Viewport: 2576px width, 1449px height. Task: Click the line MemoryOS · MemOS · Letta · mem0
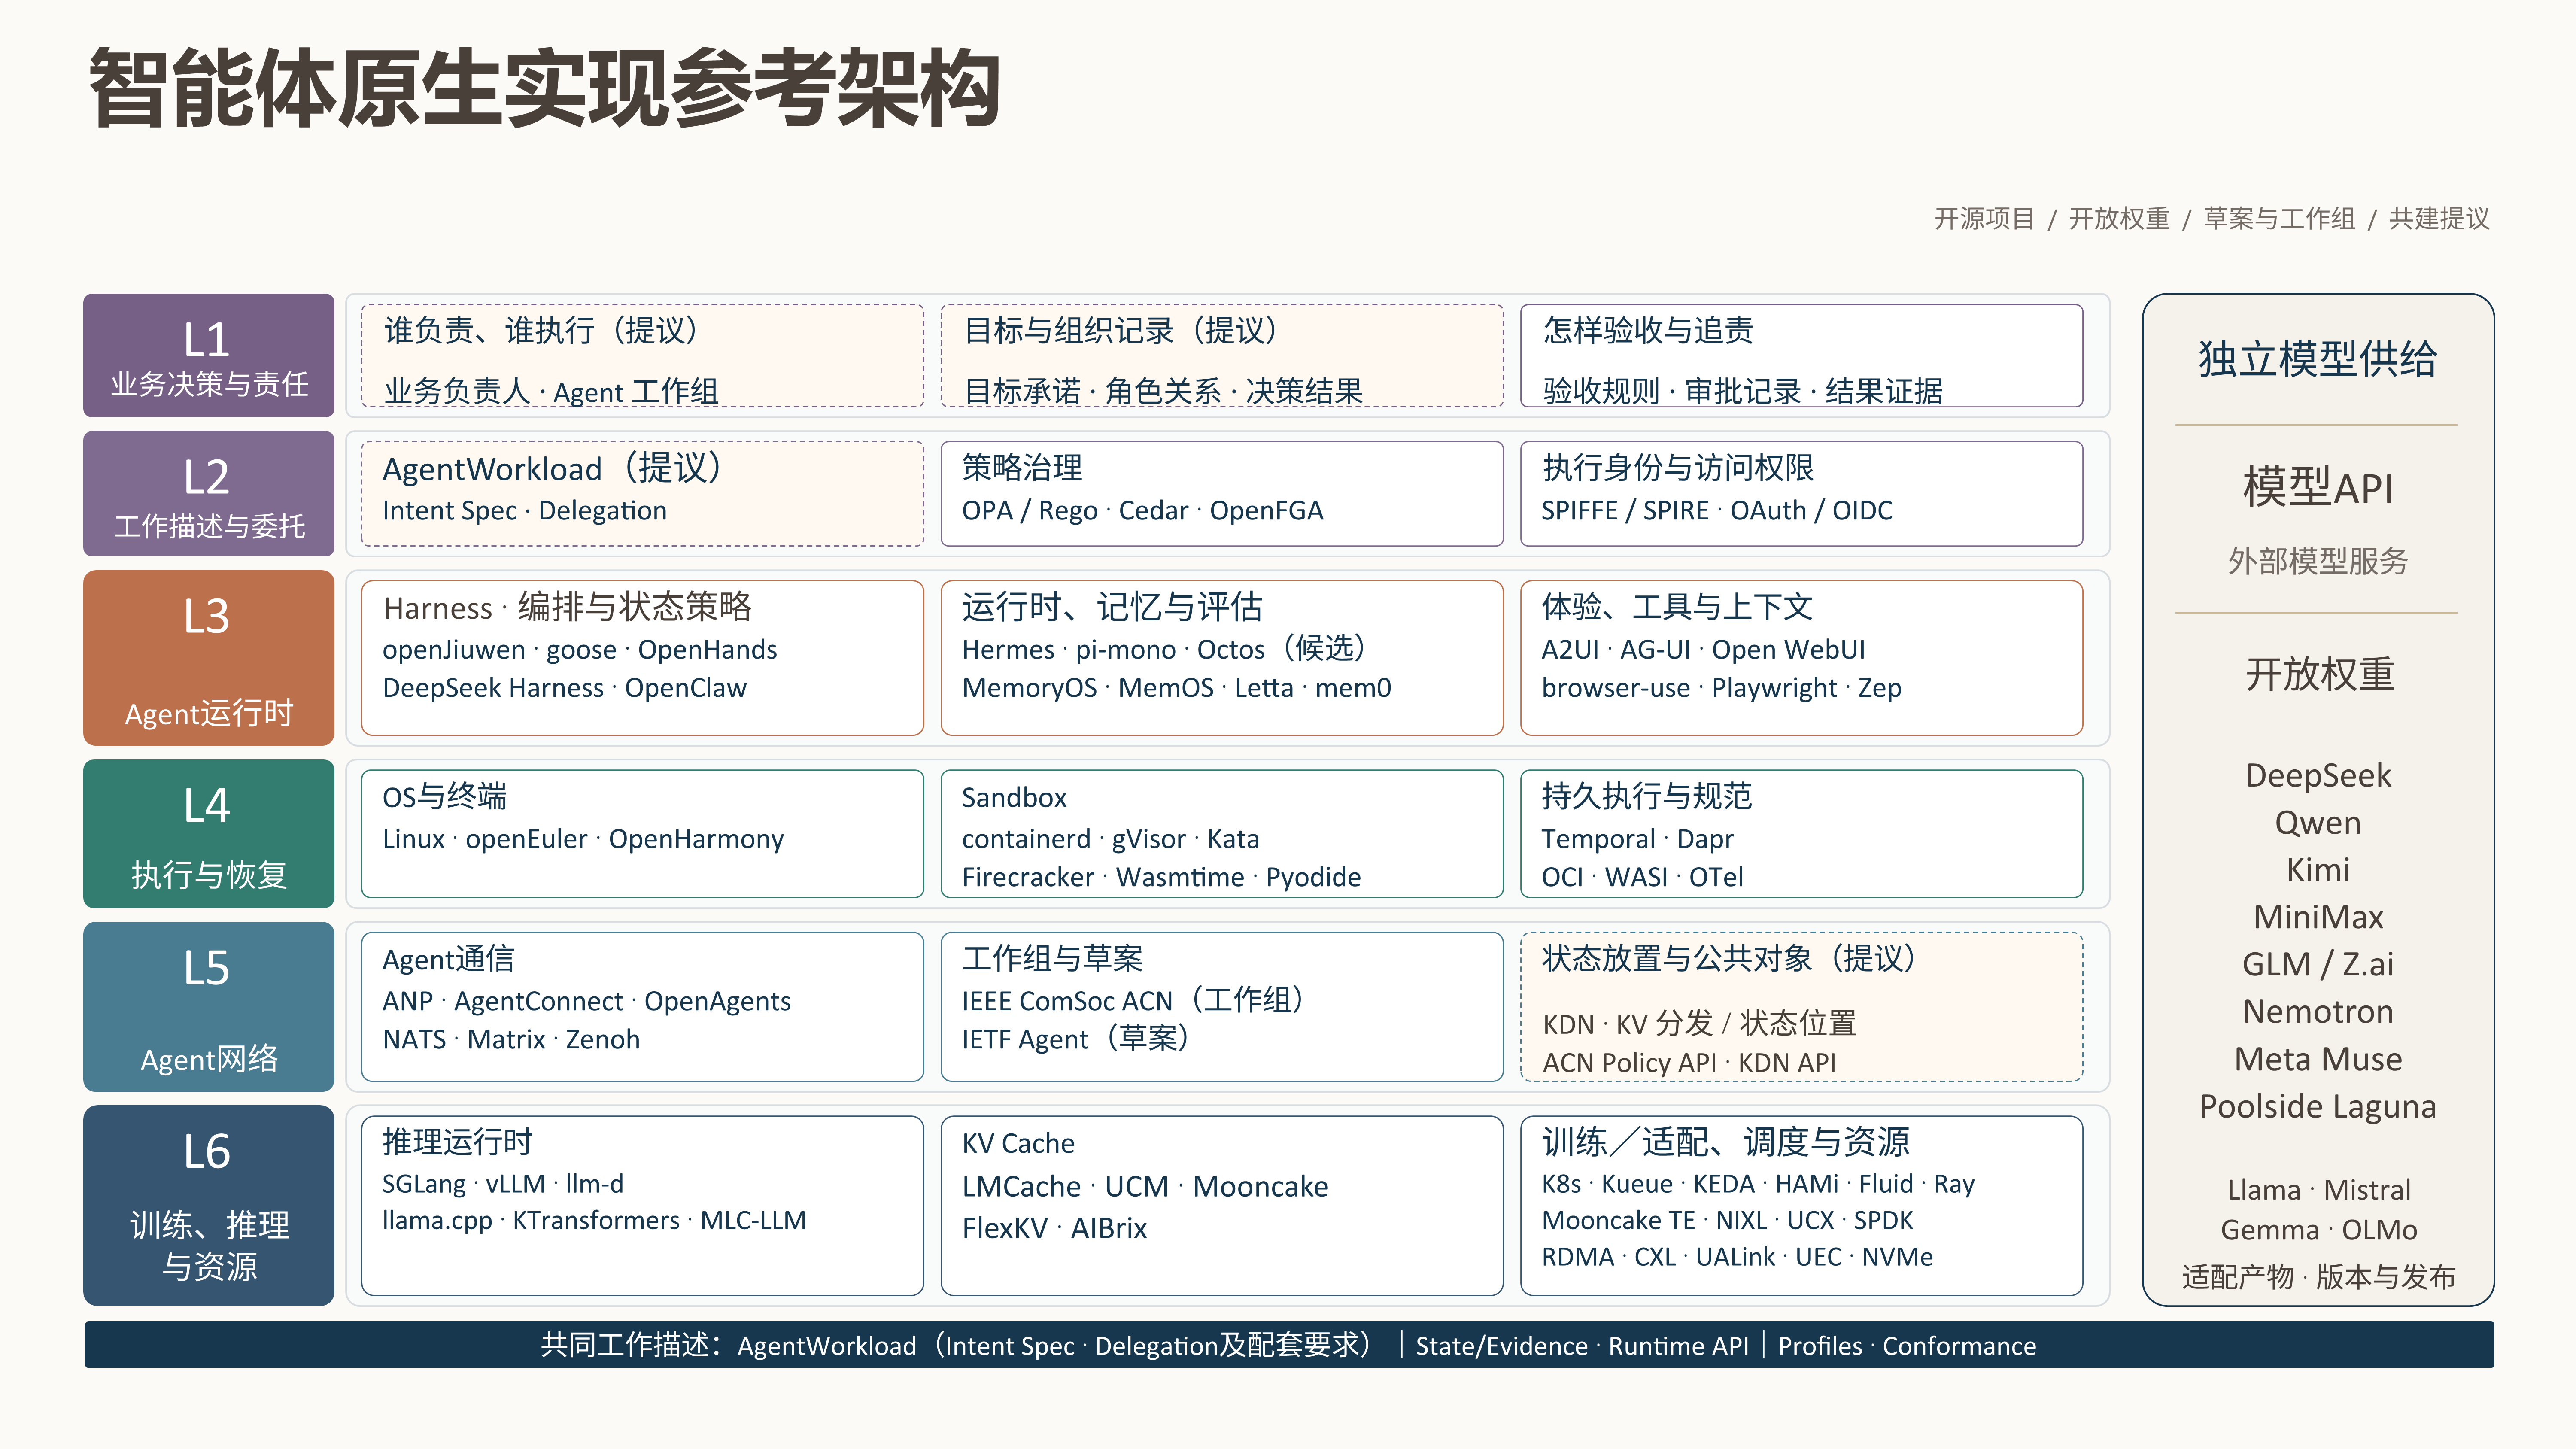tap(1176, 688)
